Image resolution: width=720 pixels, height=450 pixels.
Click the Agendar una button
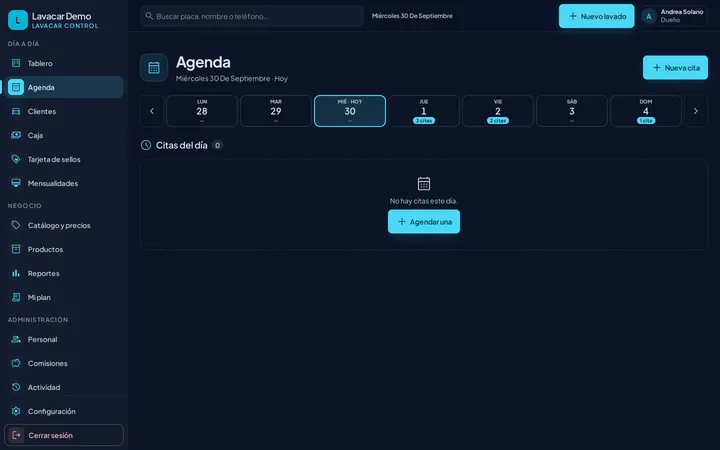(424, 221)
